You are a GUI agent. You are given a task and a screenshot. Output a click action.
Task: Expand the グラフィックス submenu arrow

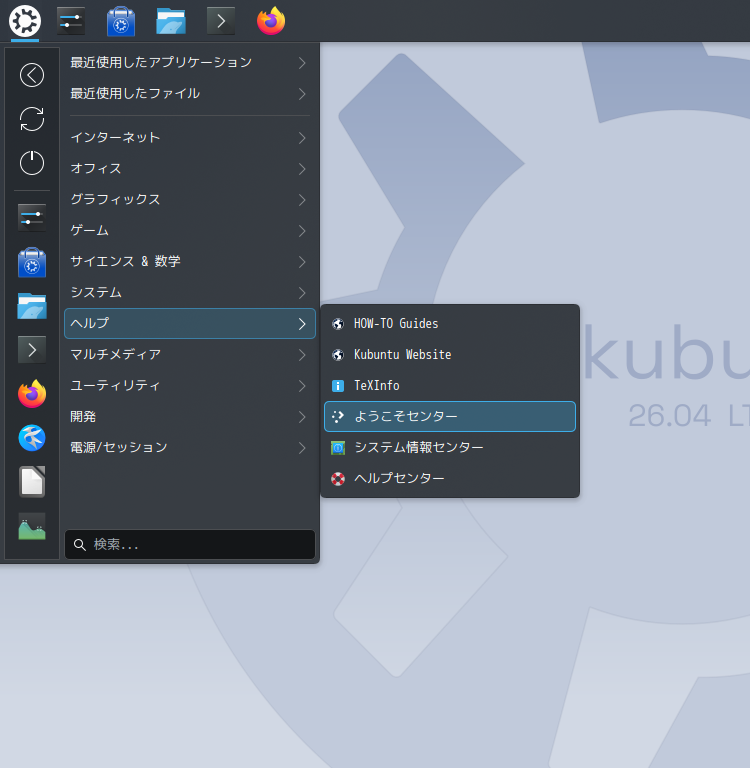(x=302, y=200)
